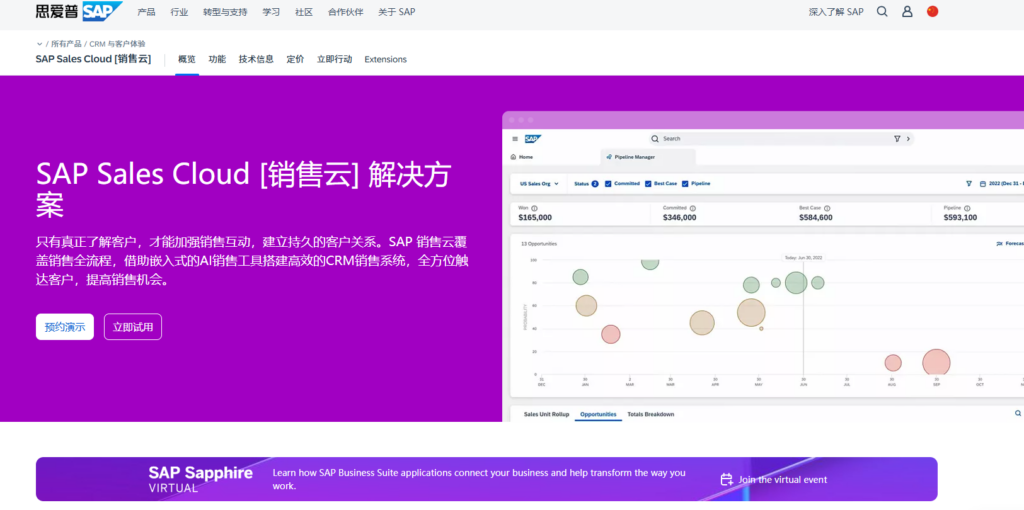
Task: Toggle the Pipeline status checkbox
Action: click(685, 183)
